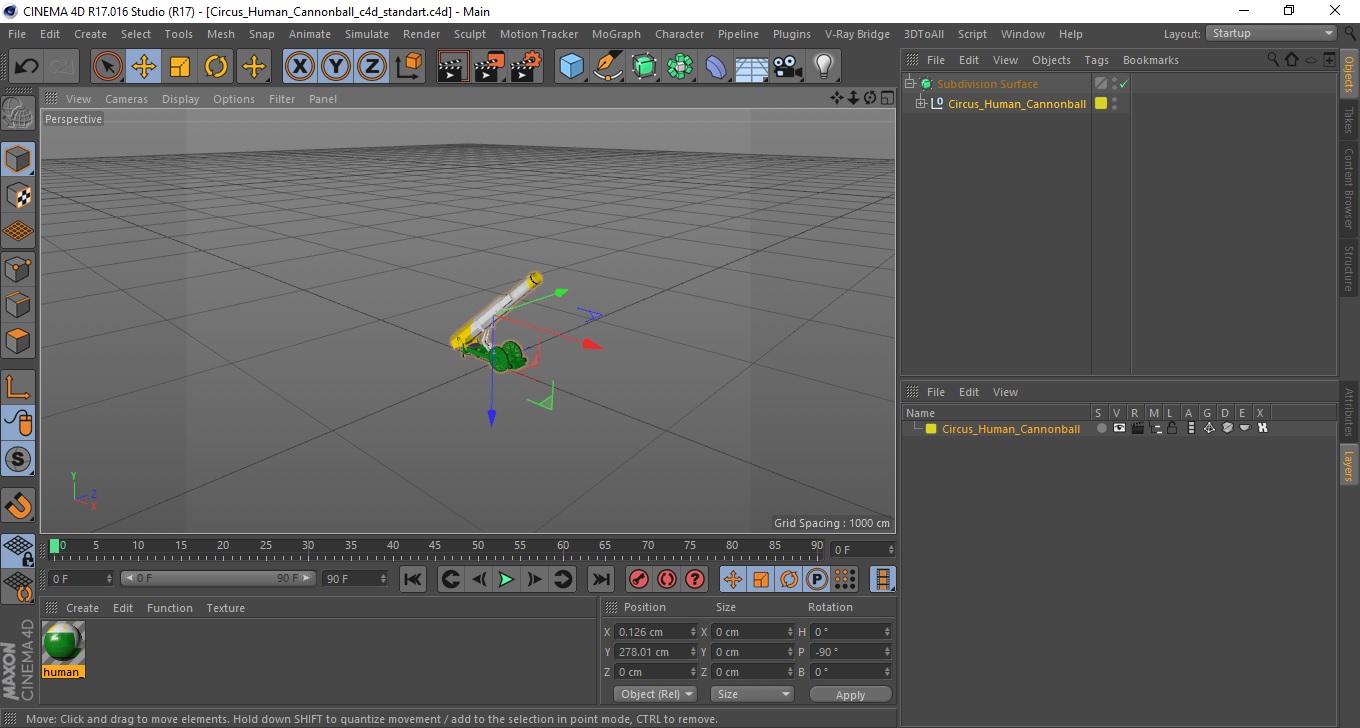Click the Array modeling object icon

tap(680, 67)
